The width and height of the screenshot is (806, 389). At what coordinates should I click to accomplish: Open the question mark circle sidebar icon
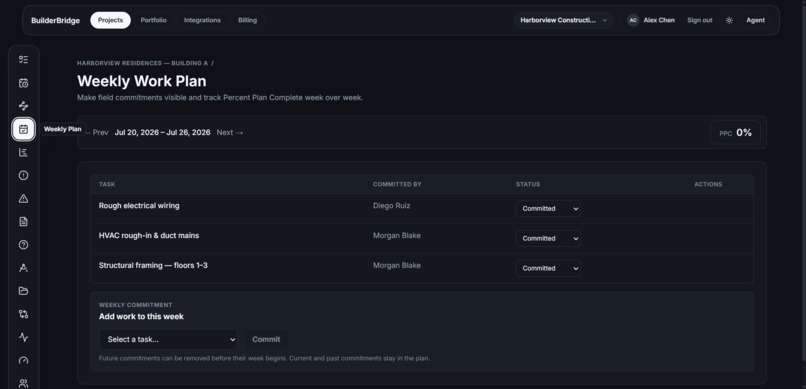click(23, 245)
